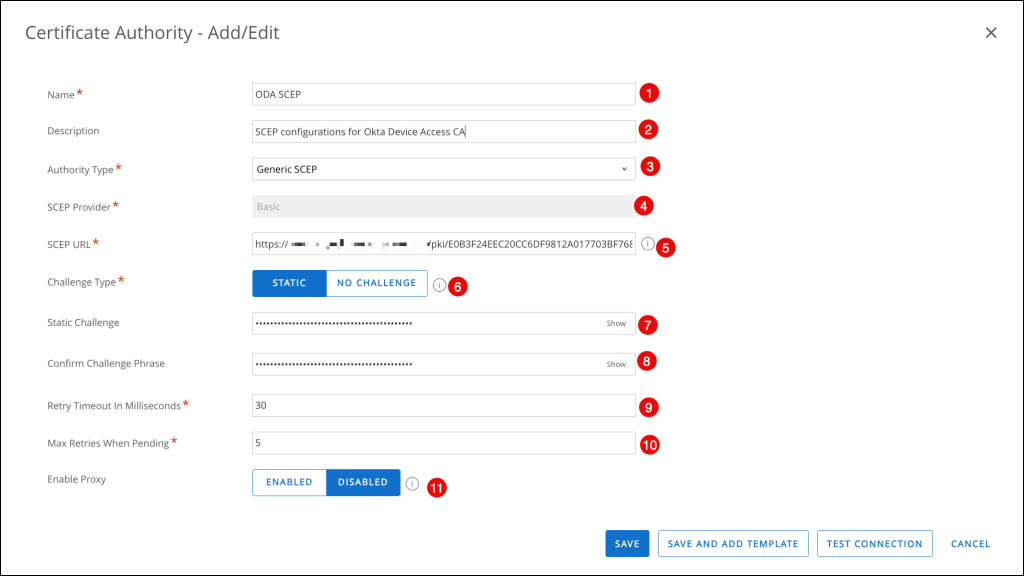Set Enable Proxy to DISABLED
The image size is (1024, 576).
[x=362, y=482]
